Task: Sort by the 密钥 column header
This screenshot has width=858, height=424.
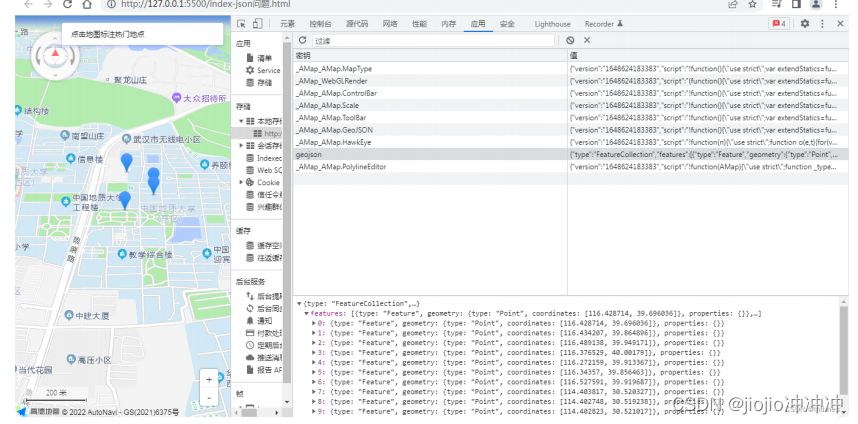Action: (430, 55)
